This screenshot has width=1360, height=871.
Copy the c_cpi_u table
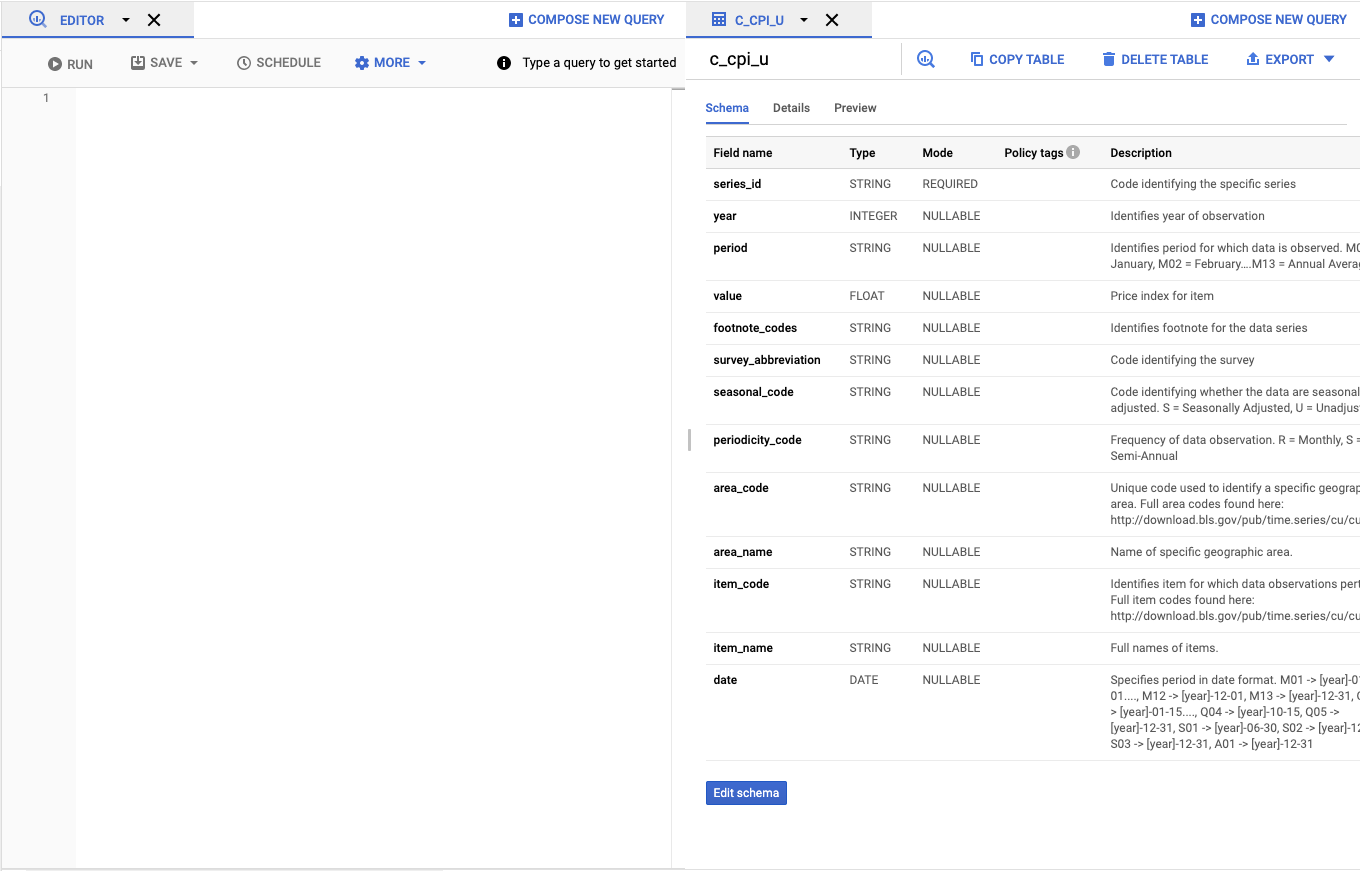coord(1017,59)
